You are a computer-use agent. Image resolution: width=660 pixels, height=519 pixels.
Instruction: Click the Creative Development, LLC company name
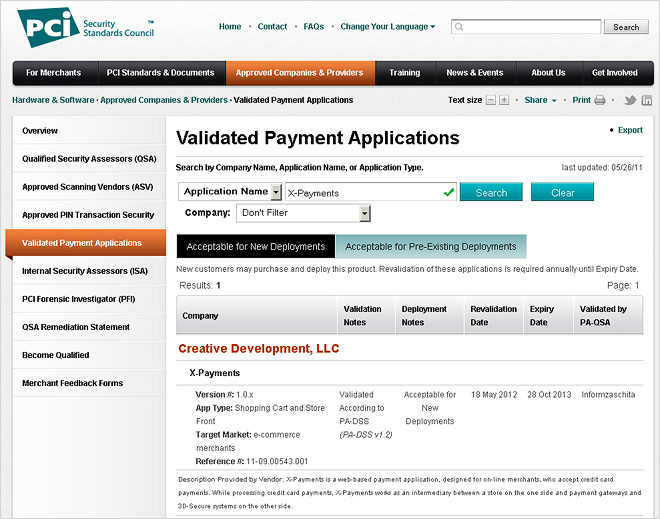(x=258, y=349)
